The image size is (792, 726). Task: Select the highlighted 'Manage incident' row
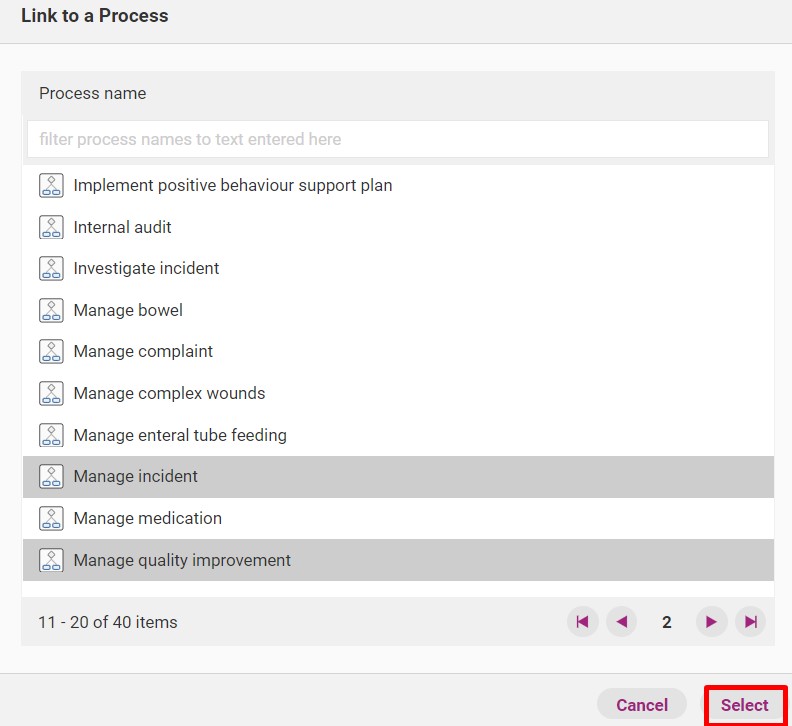pos(399,476)
